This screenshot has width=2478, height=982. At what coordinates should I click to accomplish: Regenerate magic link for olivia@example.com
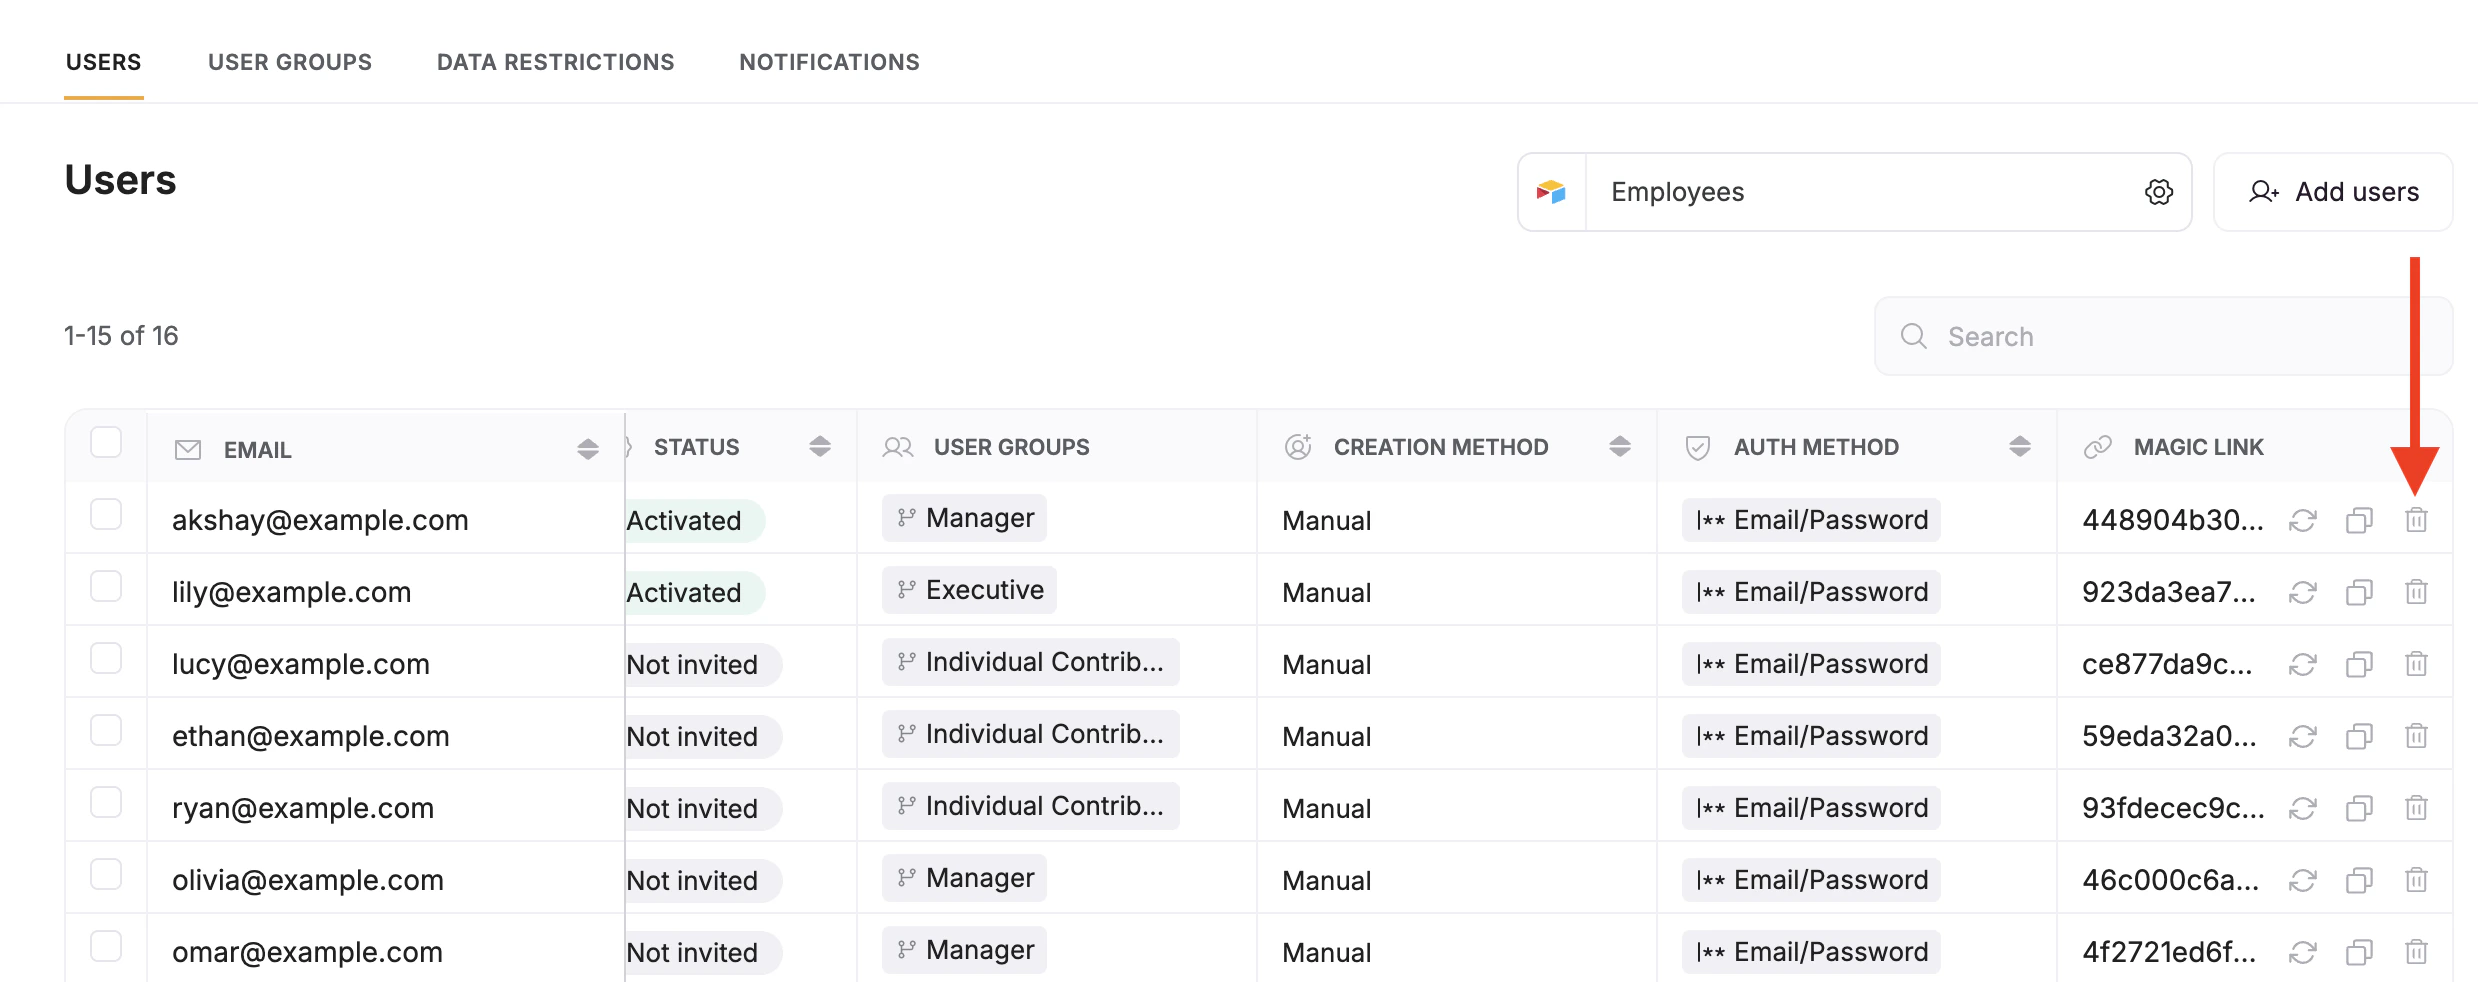click(x=2303, y=880)
